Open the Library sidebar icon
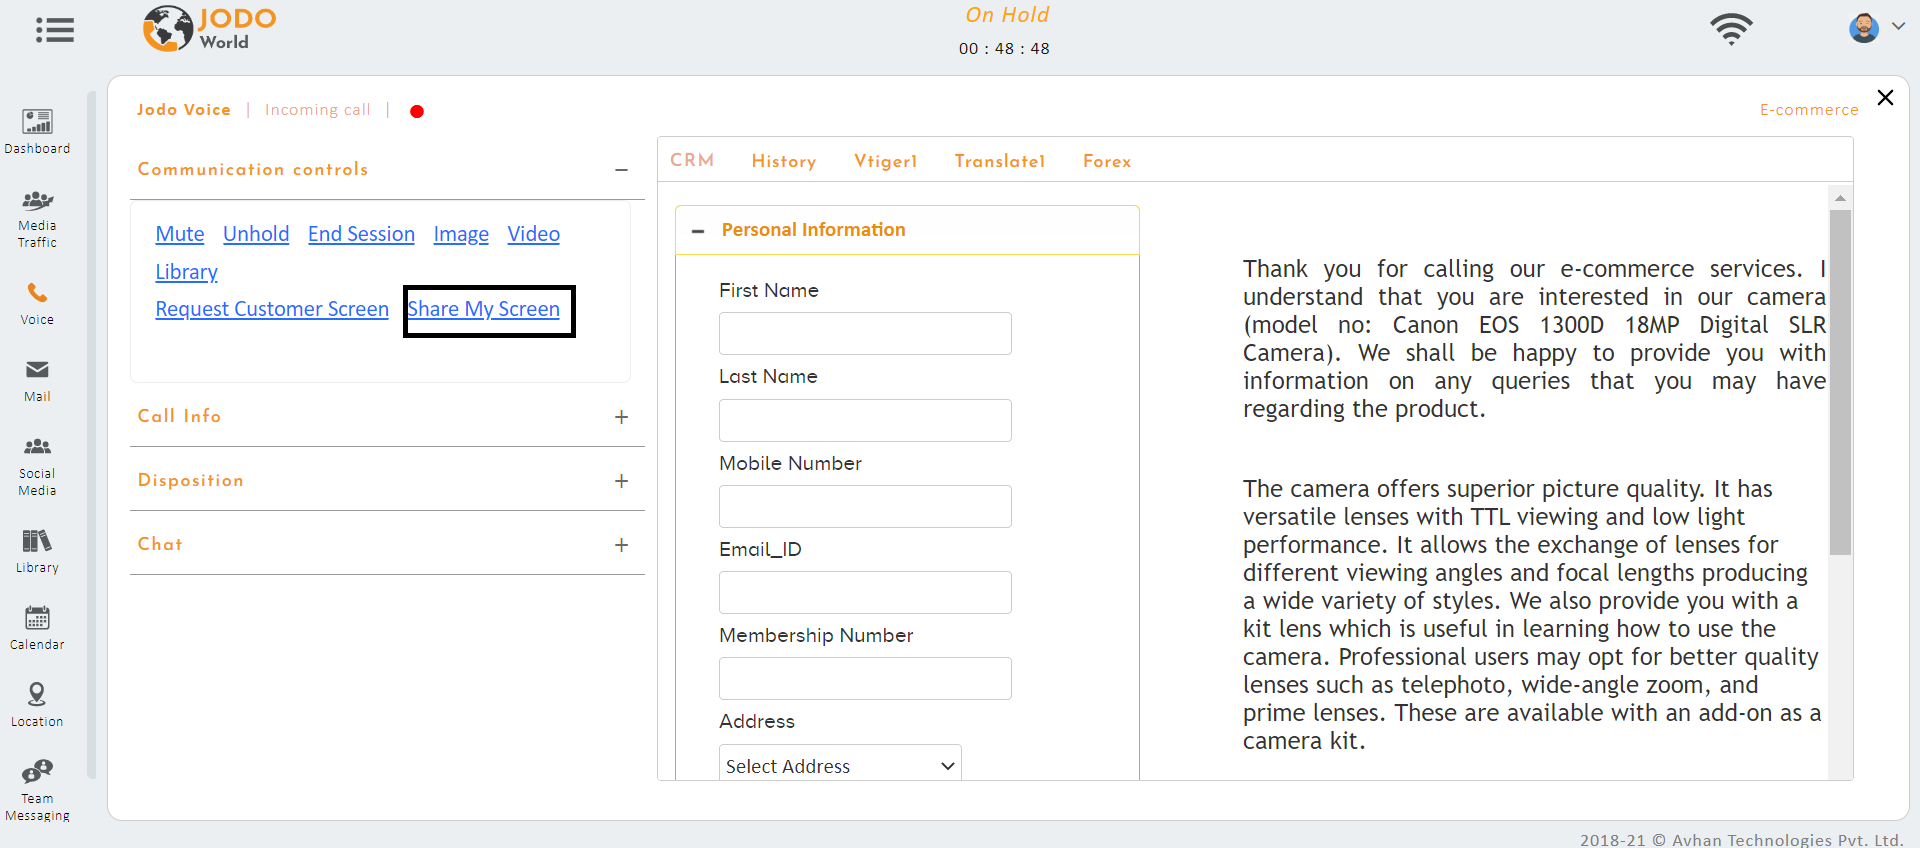The height and width of the screenshot is (848, 1920). click(x=37, y=552)
